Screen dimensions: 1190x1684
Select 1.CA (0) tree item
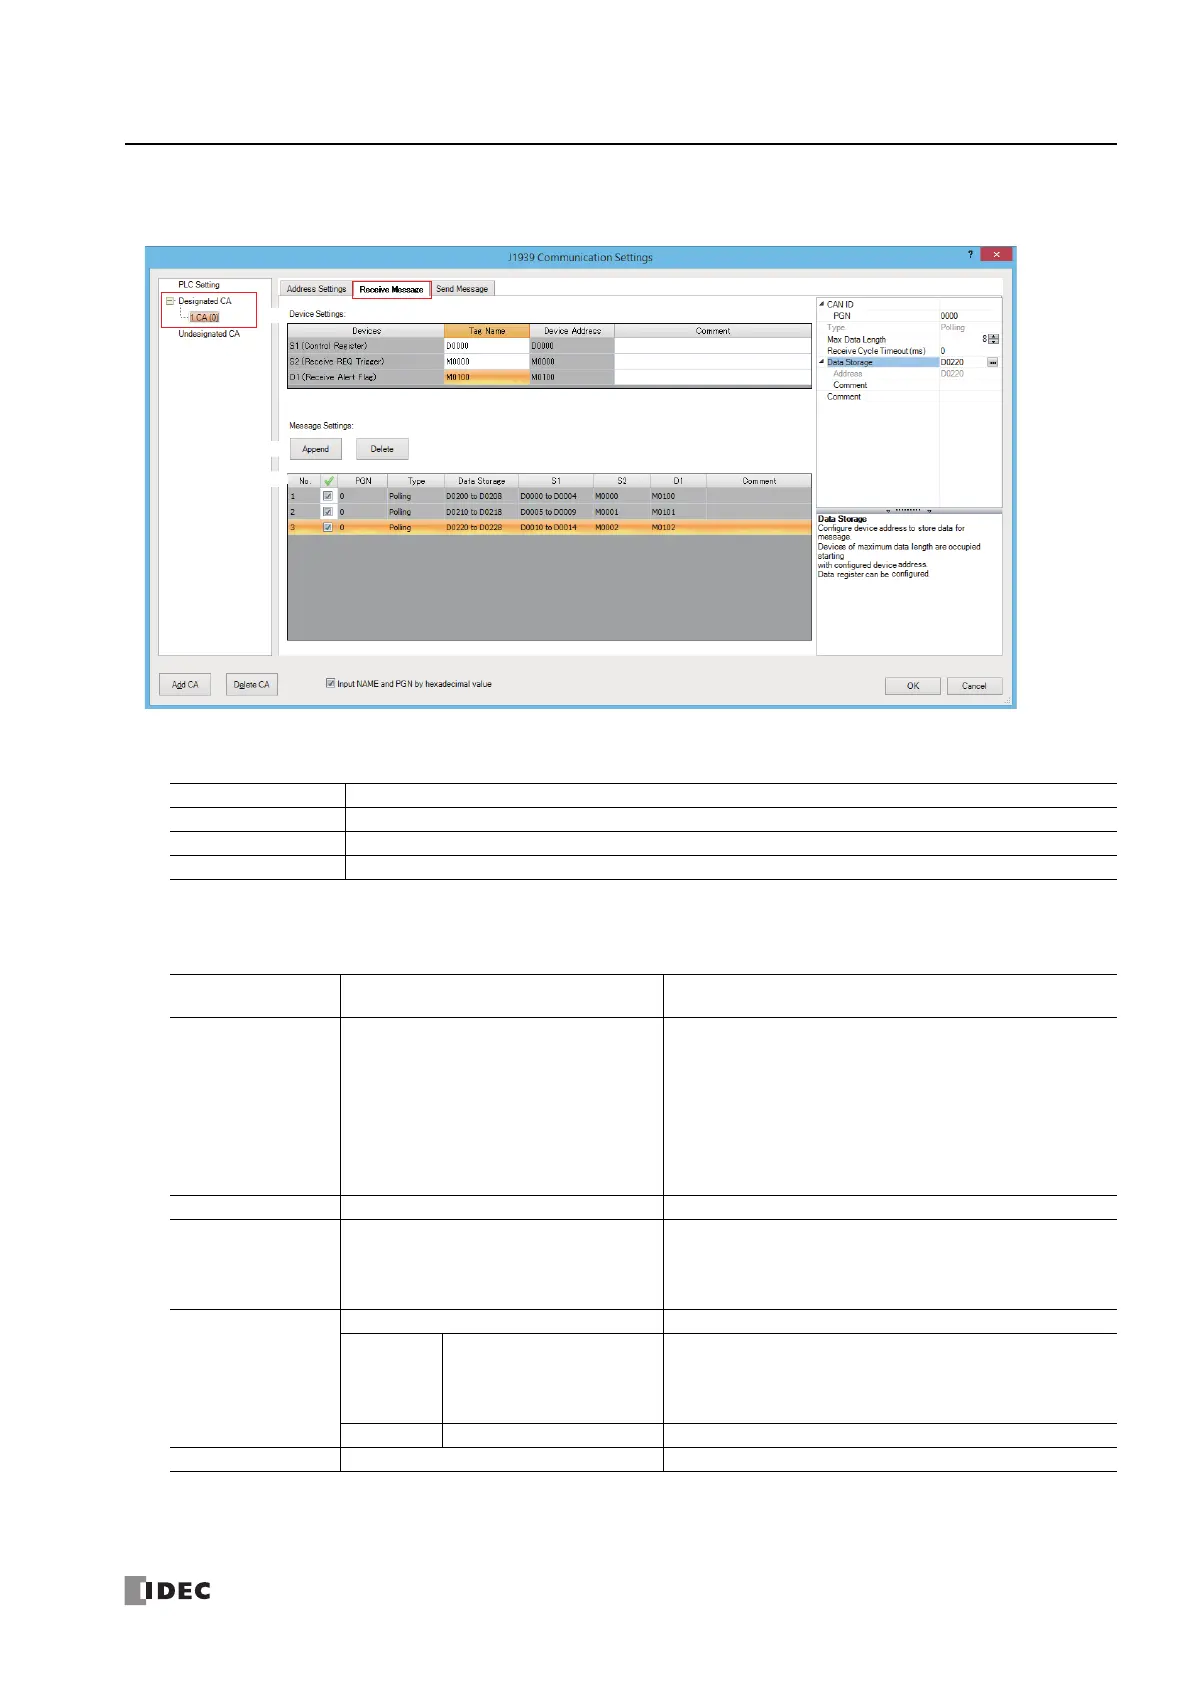pyautogui.click(x=204, y=317)
